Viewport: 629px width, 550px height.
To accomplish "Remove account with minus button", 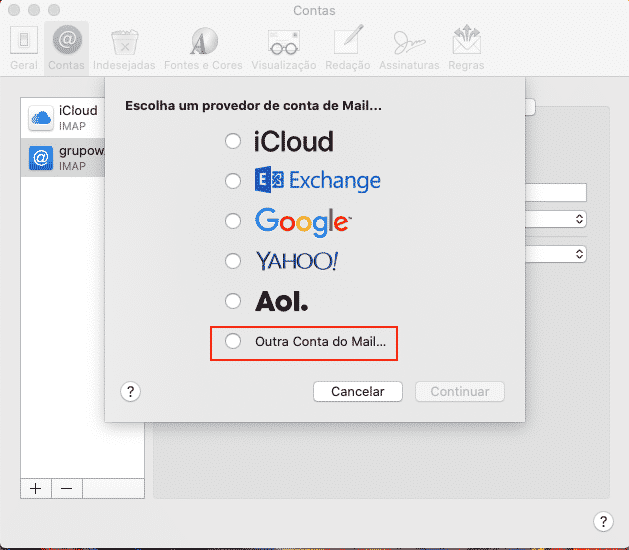I will 67,488.
